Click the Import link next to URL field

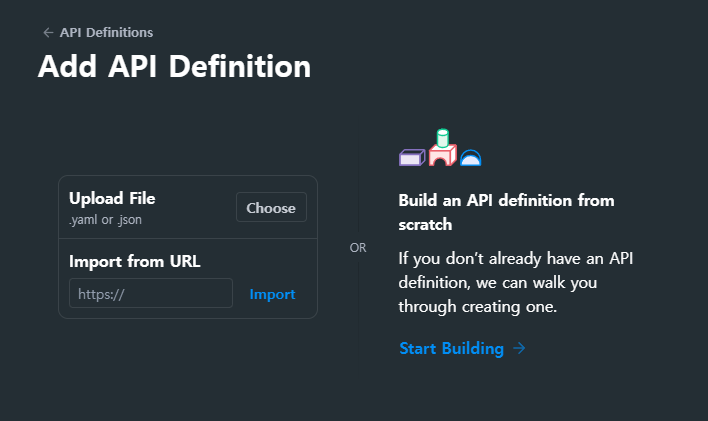pyautogui.click(x=272, y=294)
